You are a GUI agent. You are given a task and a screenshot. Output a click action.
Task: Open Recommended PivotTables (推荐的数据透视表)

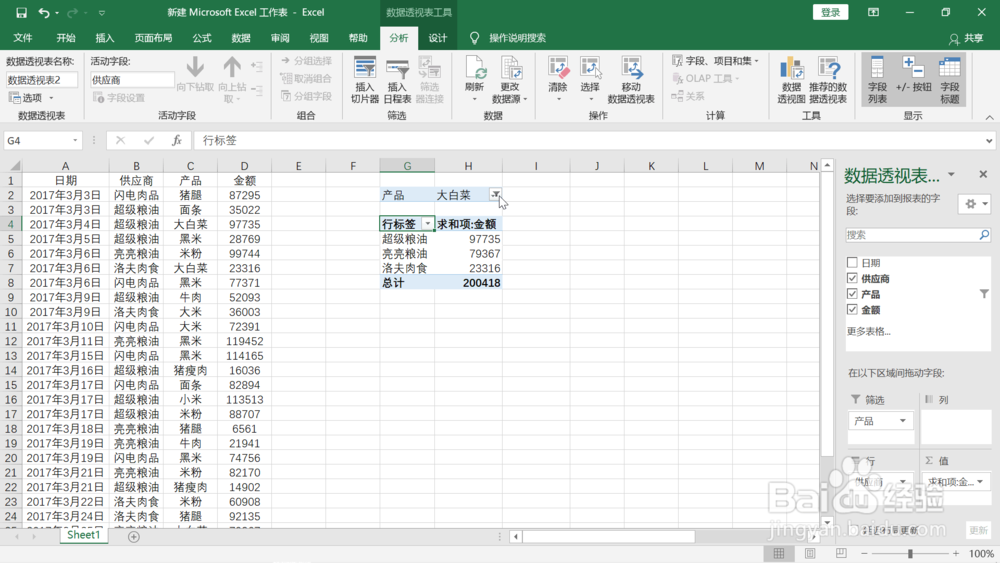click(x=828, y=80)
